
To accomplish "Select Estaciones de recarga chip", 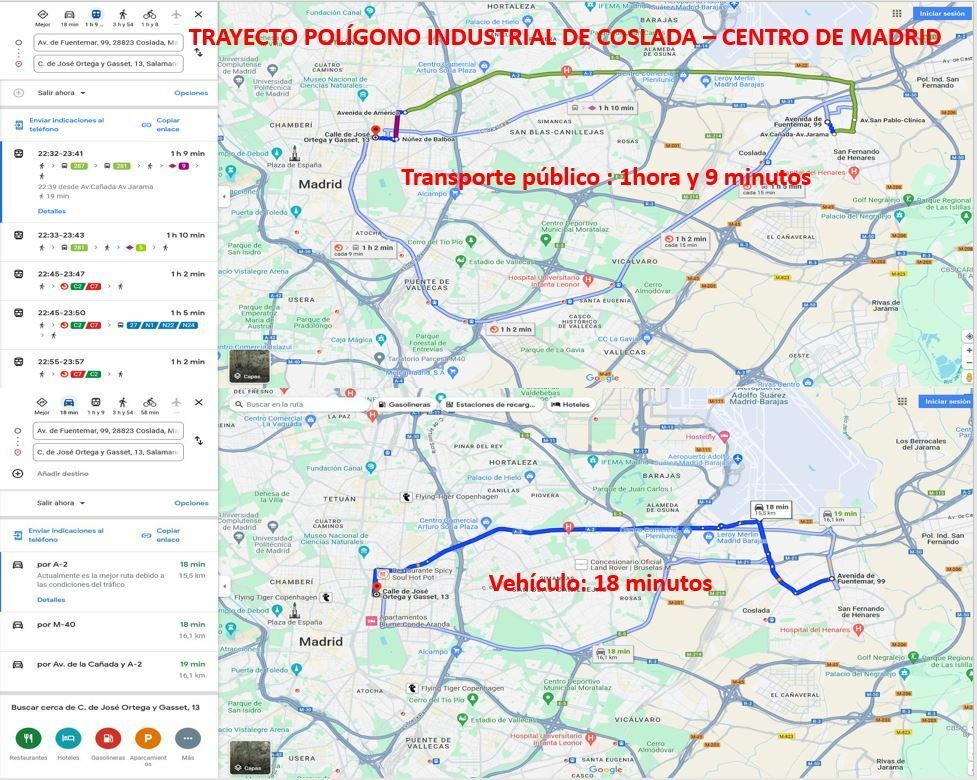I will pyautogui.click(x=491, y=404).
